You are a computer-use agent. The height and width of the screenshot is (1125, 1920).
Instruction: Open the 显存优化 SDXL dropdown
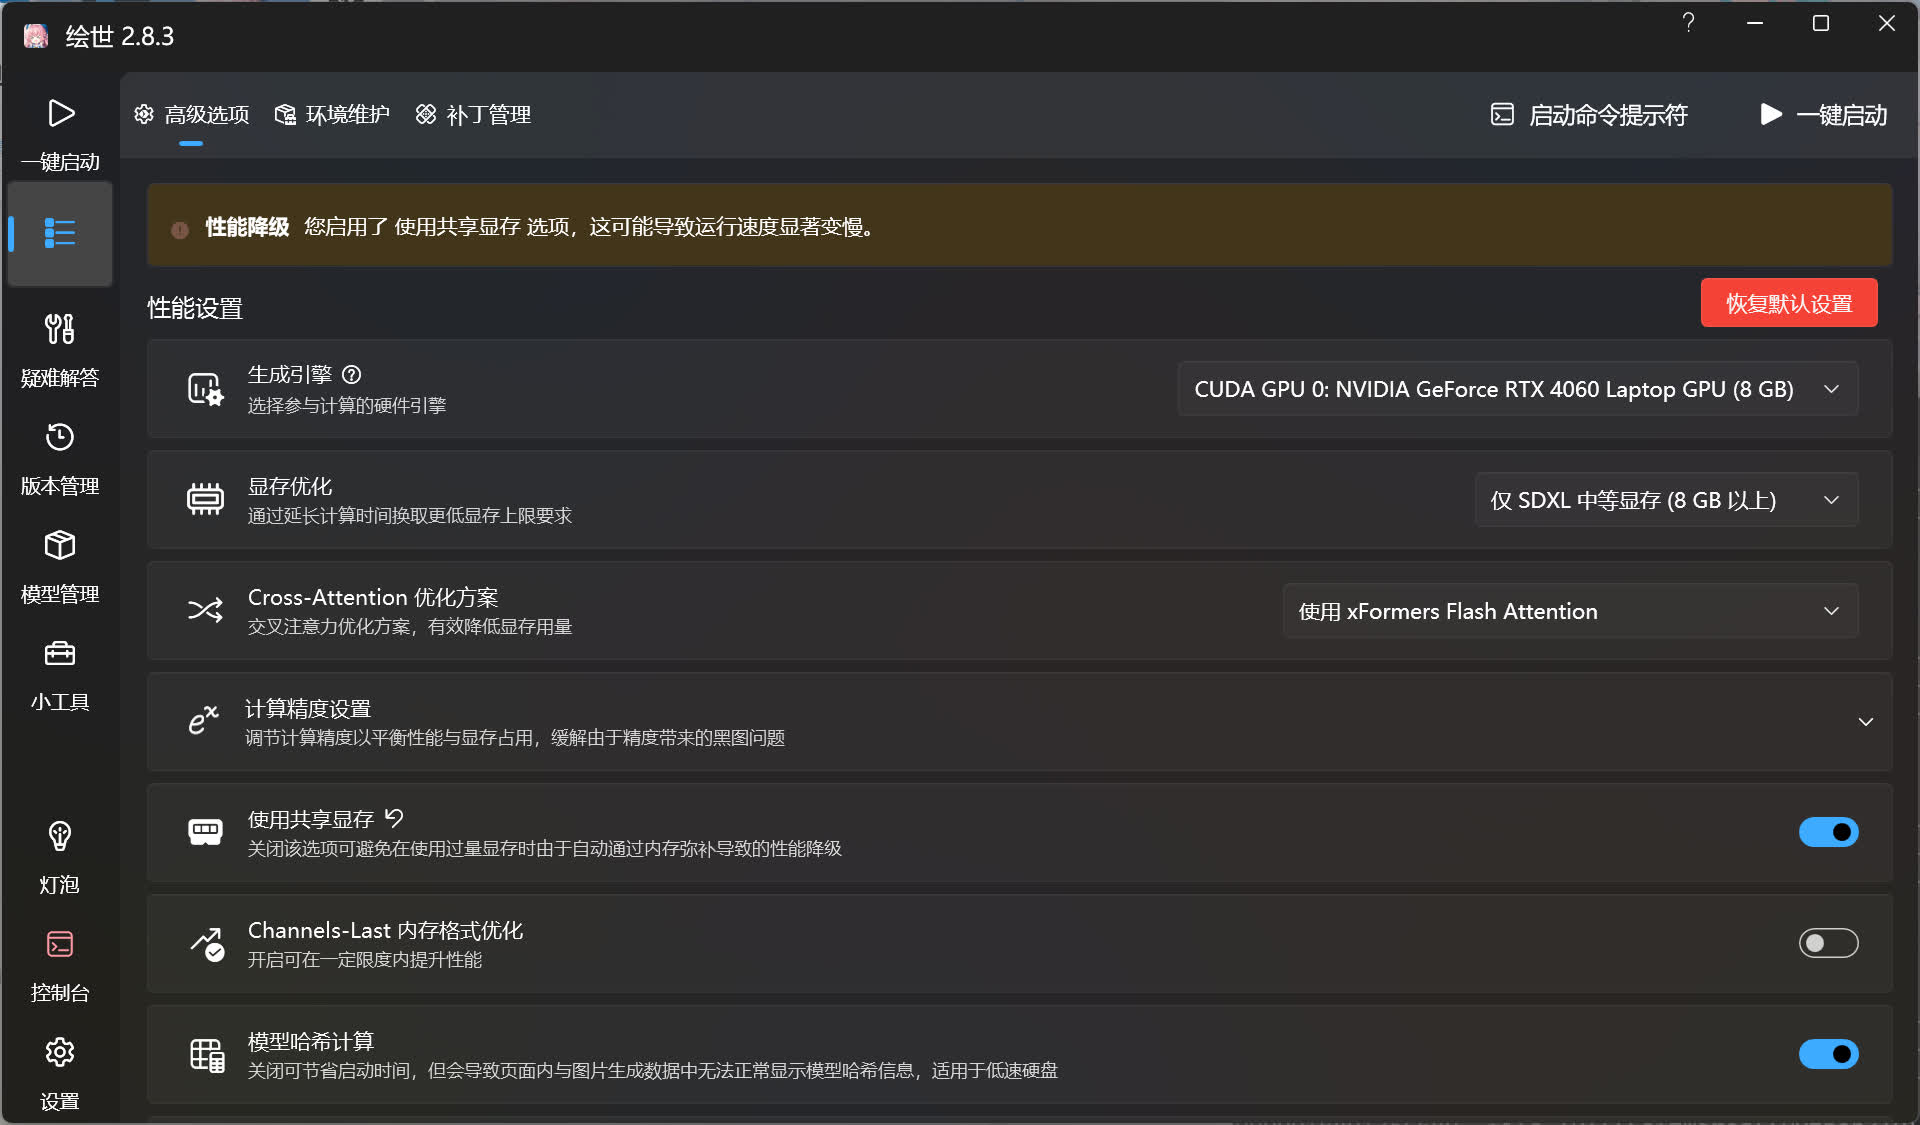[x=1665, y=500]
